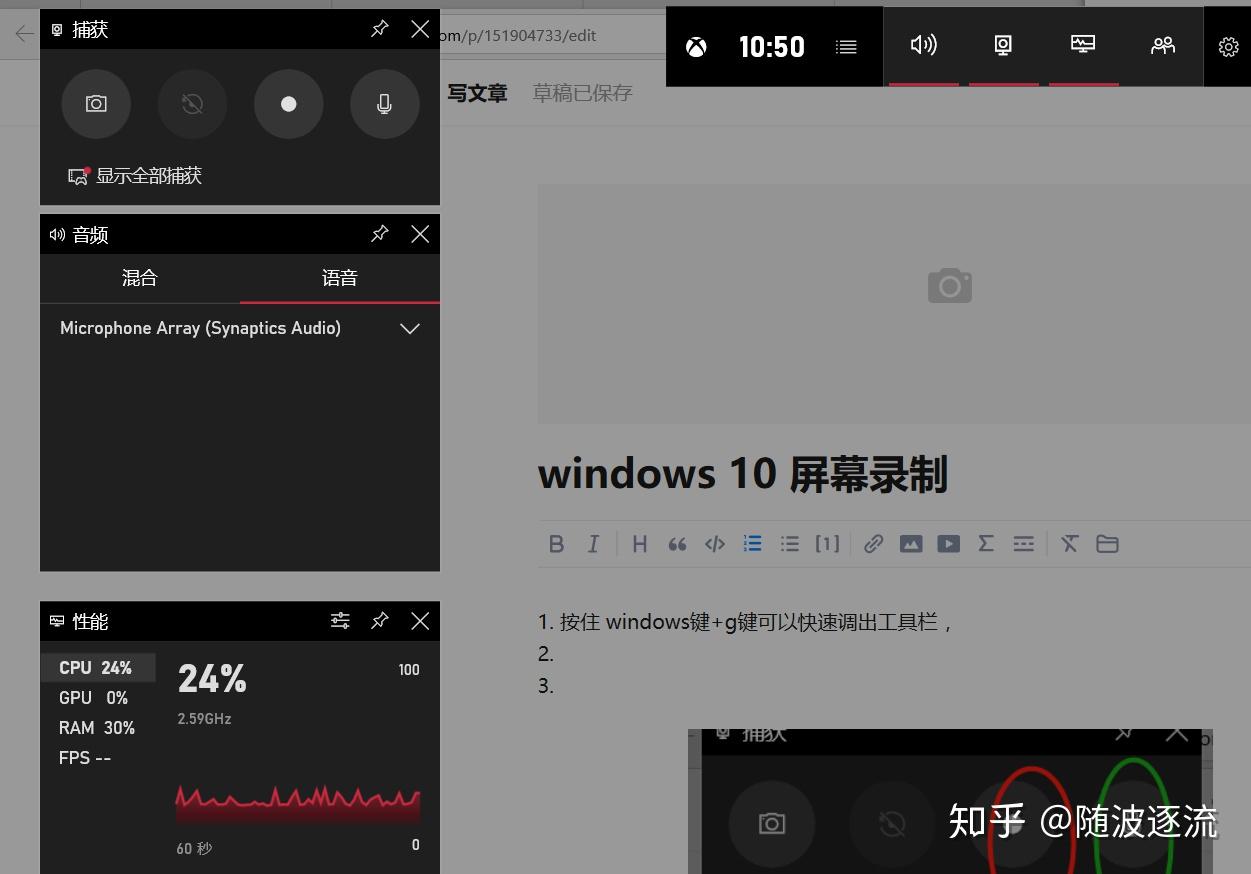Take a screenshot using the camera icon
The height and width of the screenshot is (874, 1251).
[96, 104]
